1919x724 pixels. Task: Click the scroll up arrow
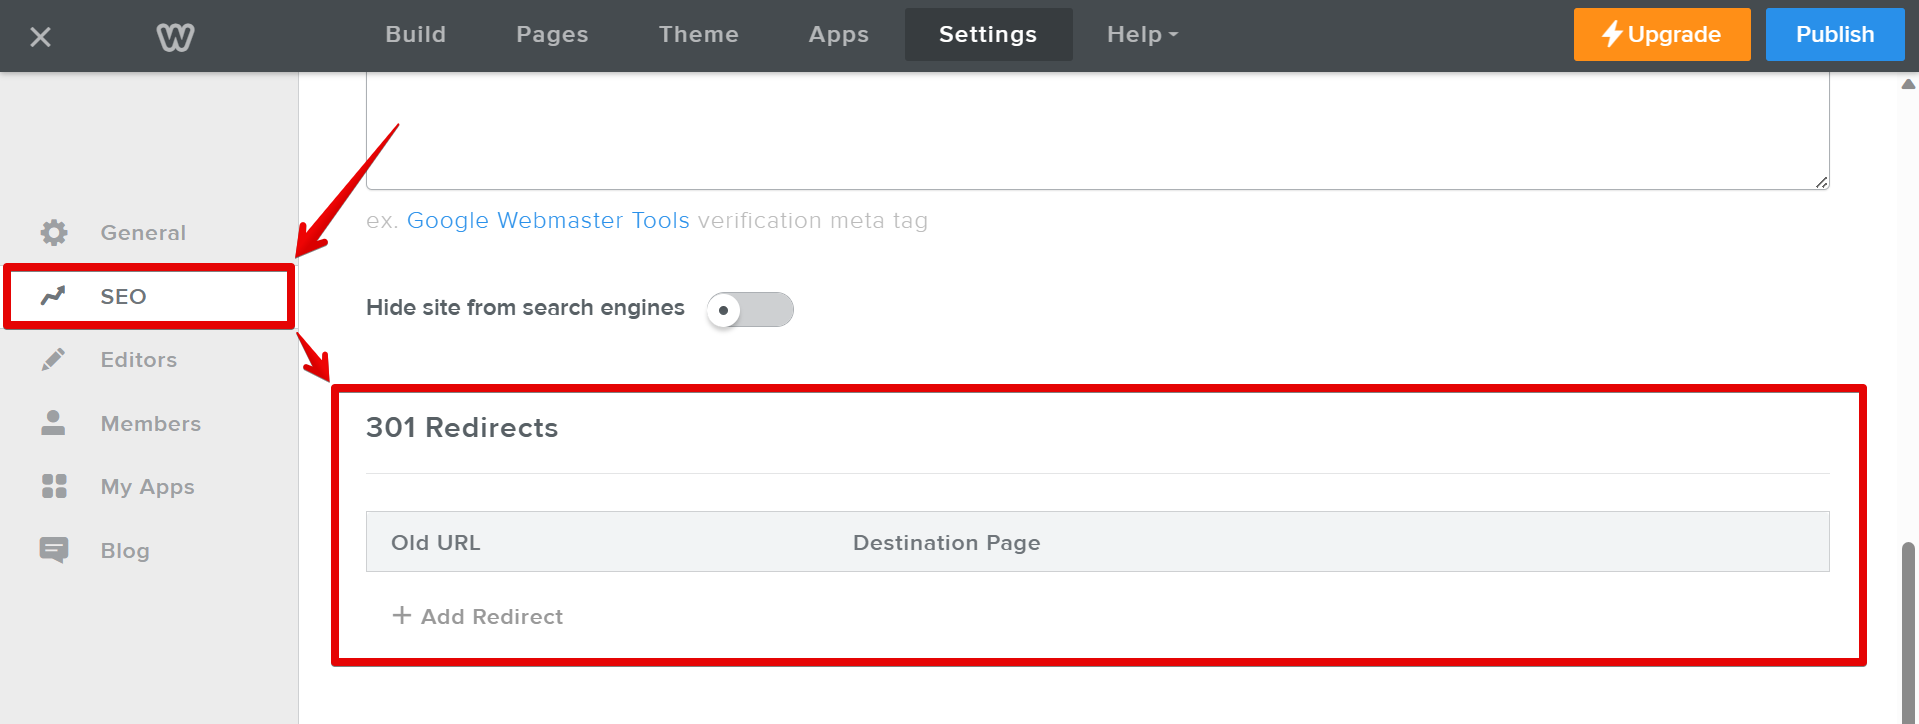tap(1908, 85)
